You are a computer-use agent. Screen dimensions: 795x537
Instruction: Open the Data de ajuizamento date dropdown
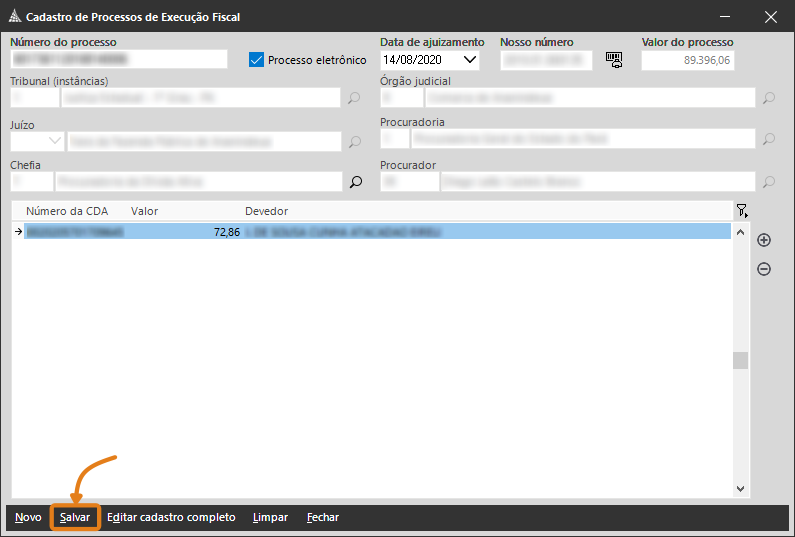469,60
